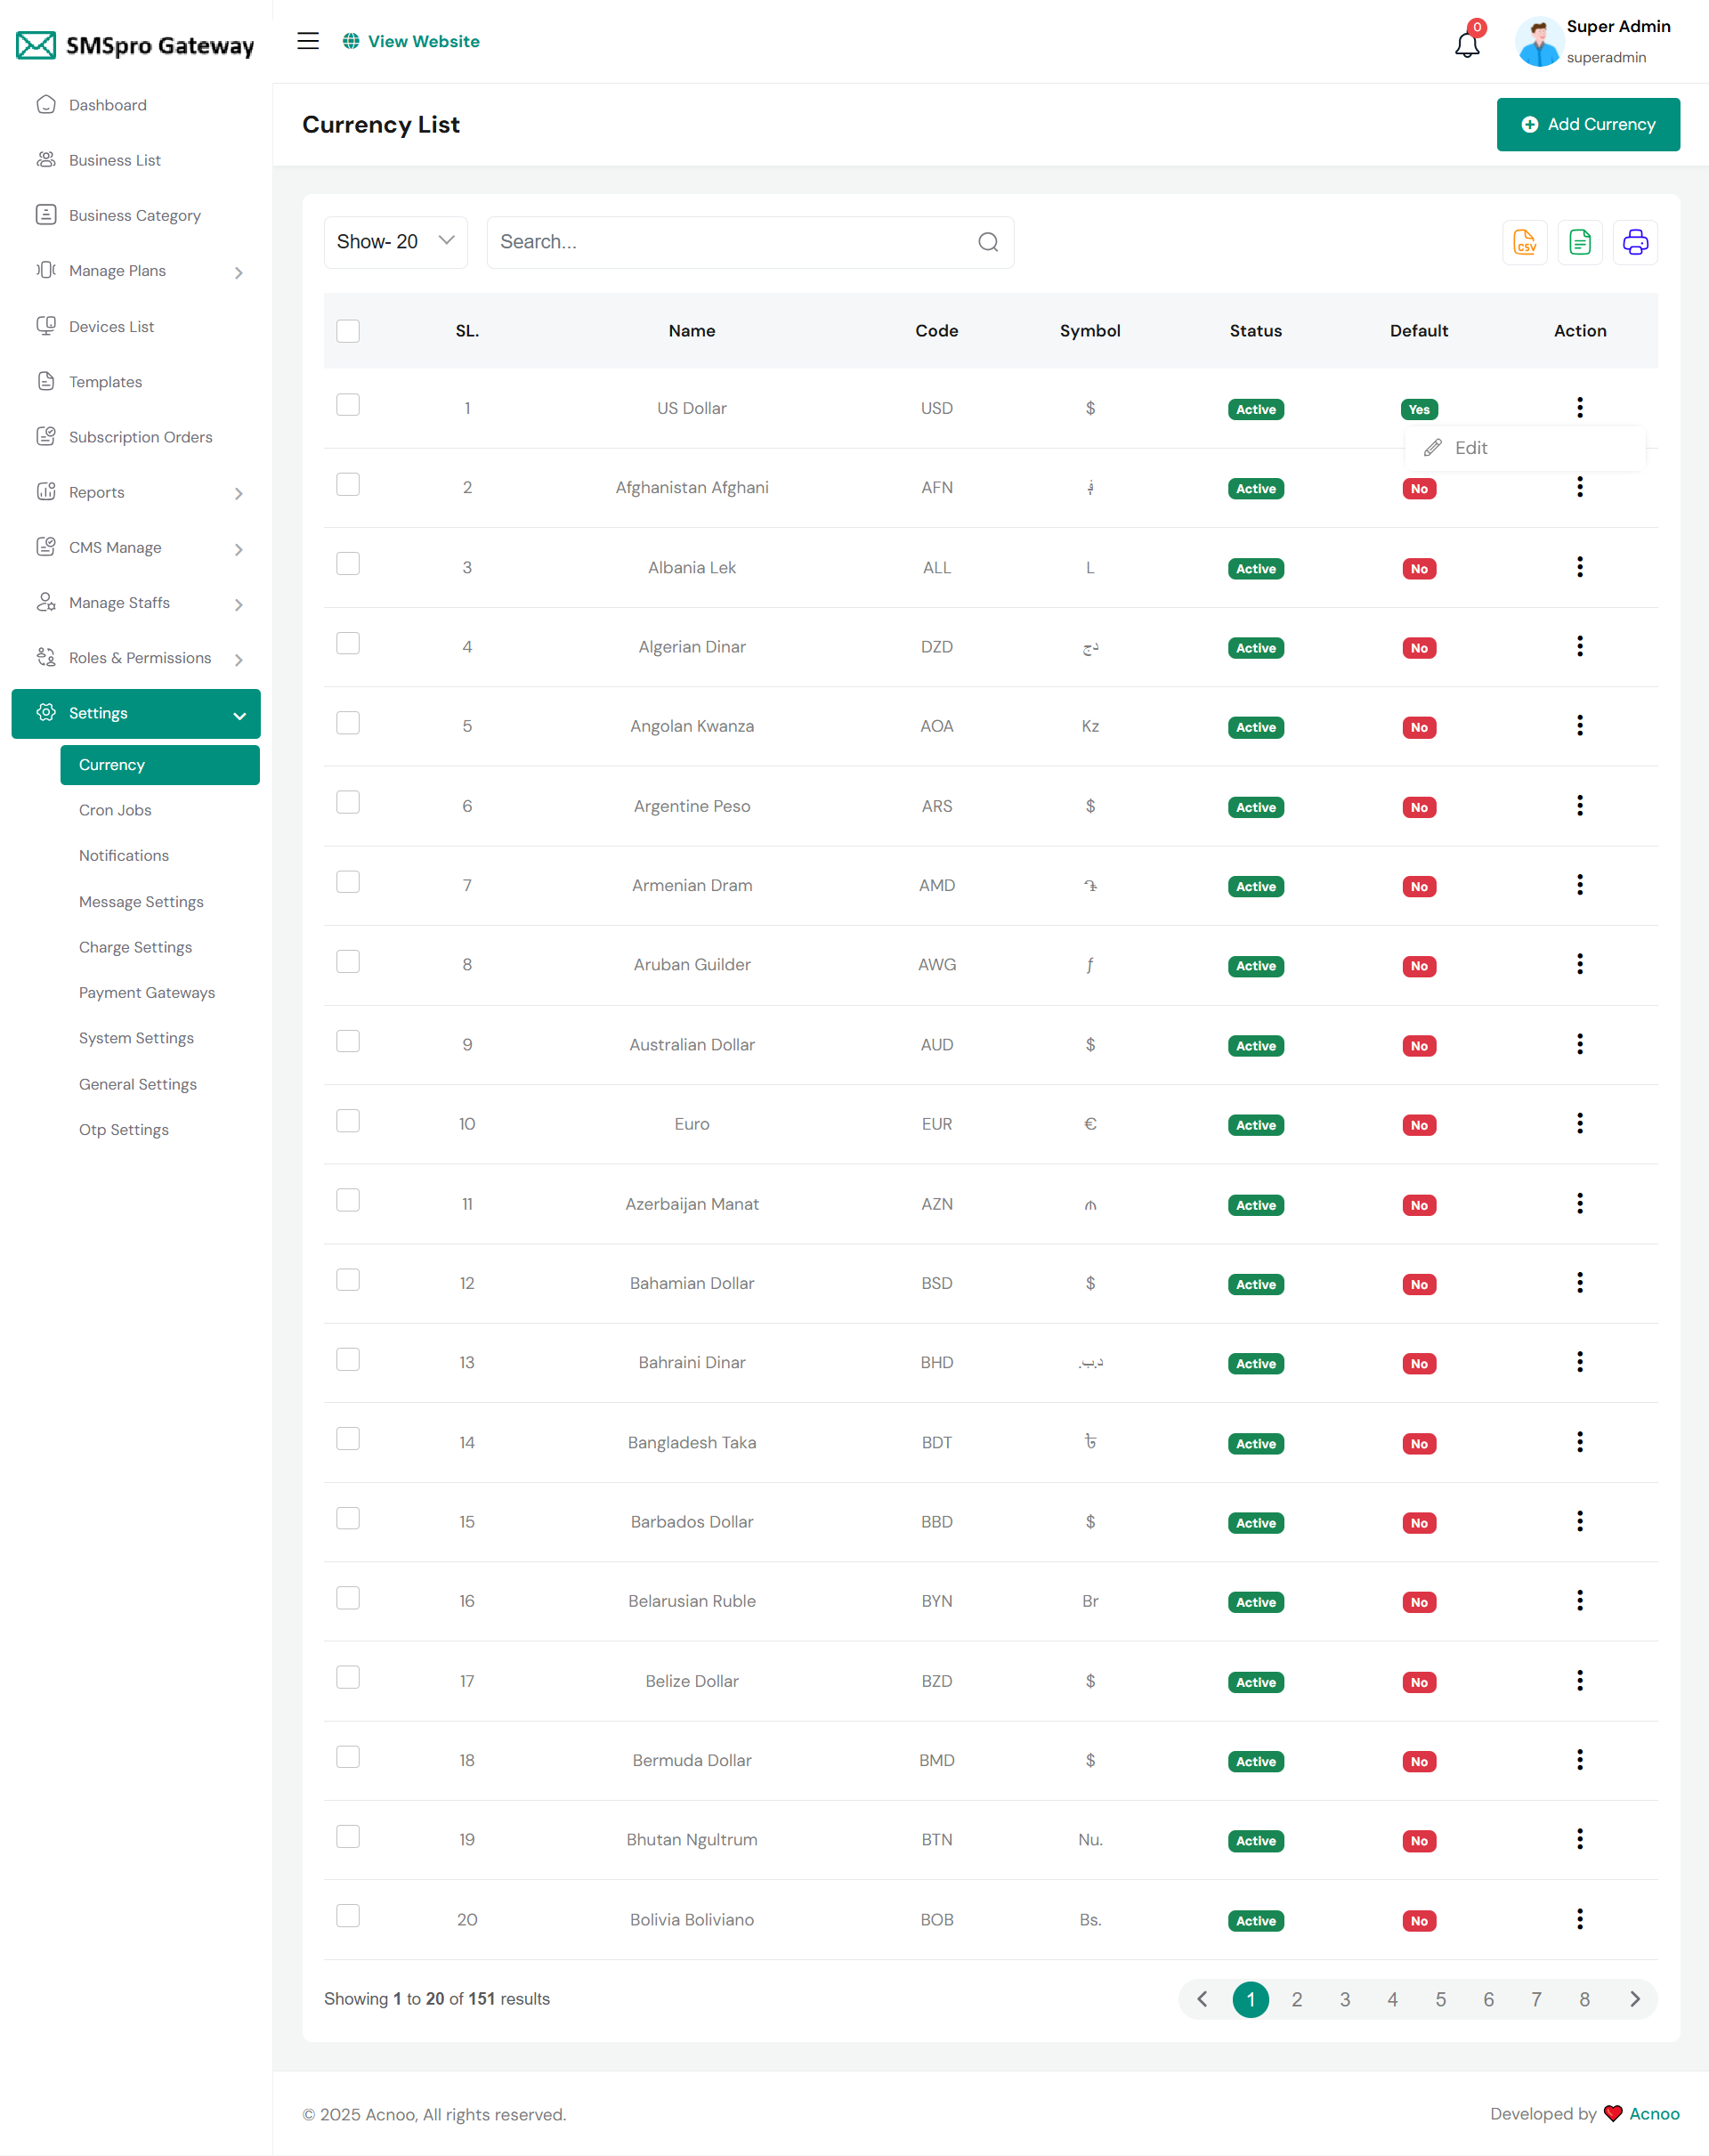Open Payment Gateways settings submenu
Viewport: 1709px width, 2156px height.
pos(147,992)
